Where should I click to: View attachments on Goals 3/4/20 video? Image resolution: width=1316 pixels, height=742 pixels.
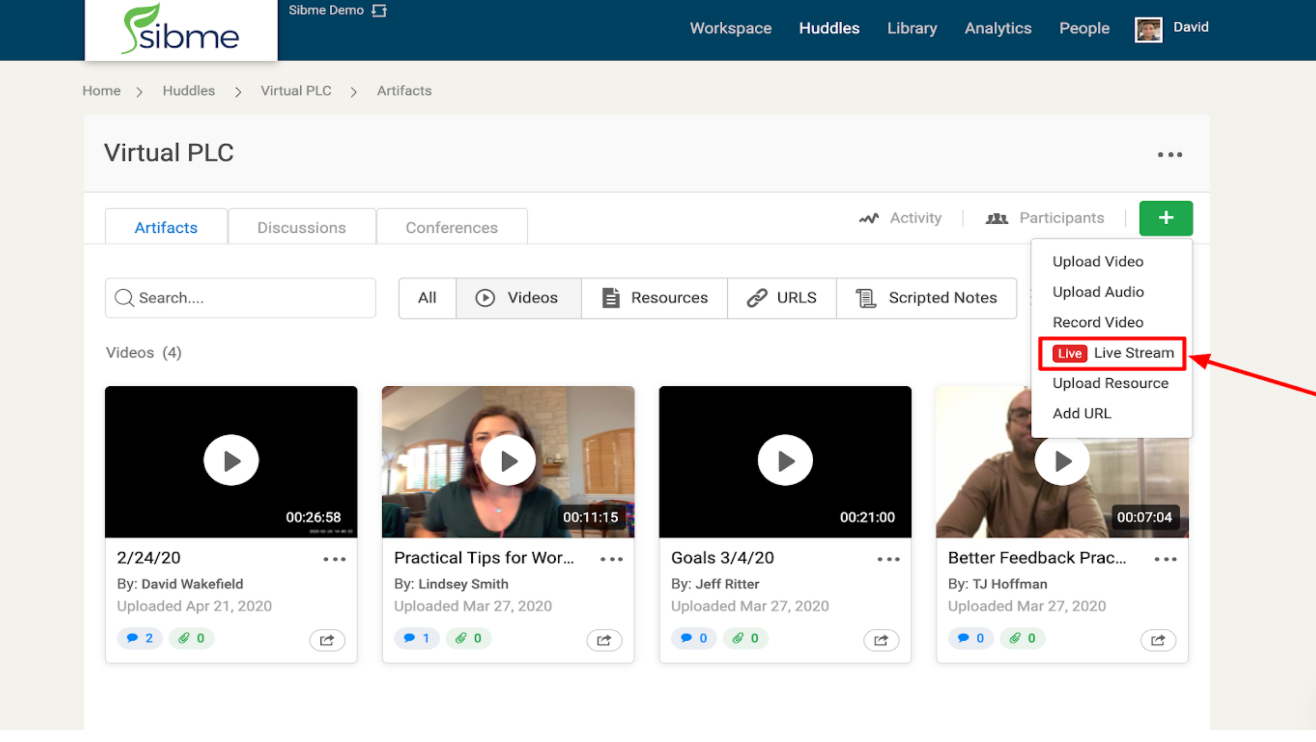pos(745,638)
